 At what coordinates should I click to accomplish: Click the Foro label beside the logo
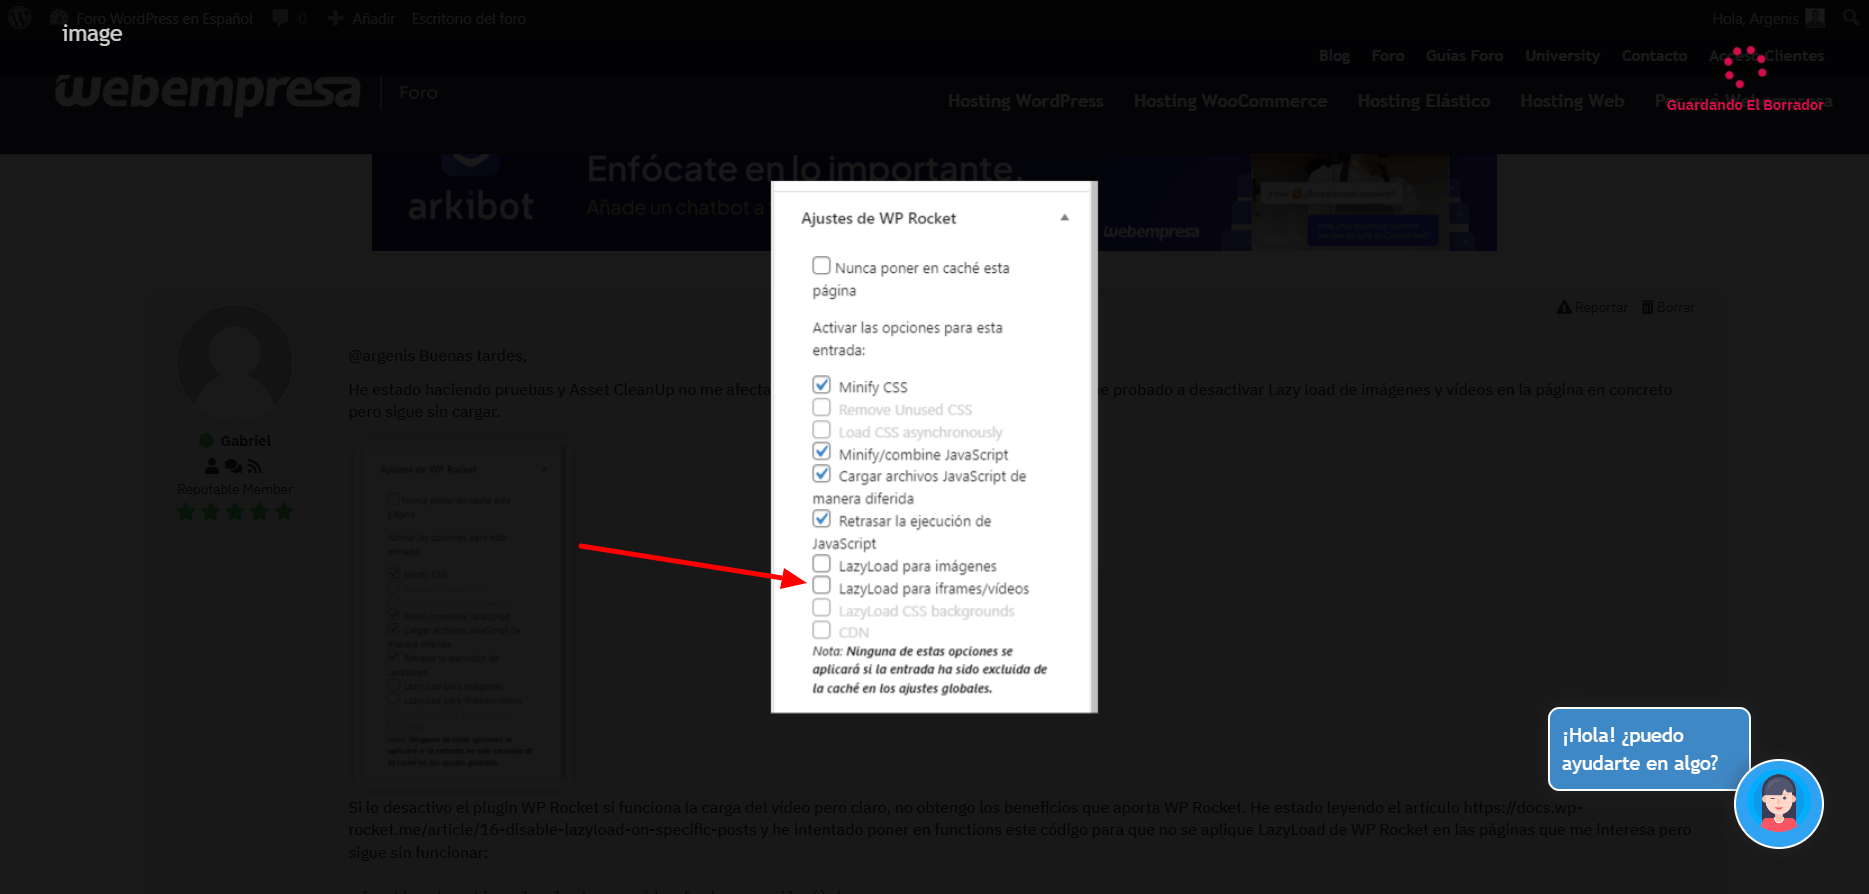418,93
